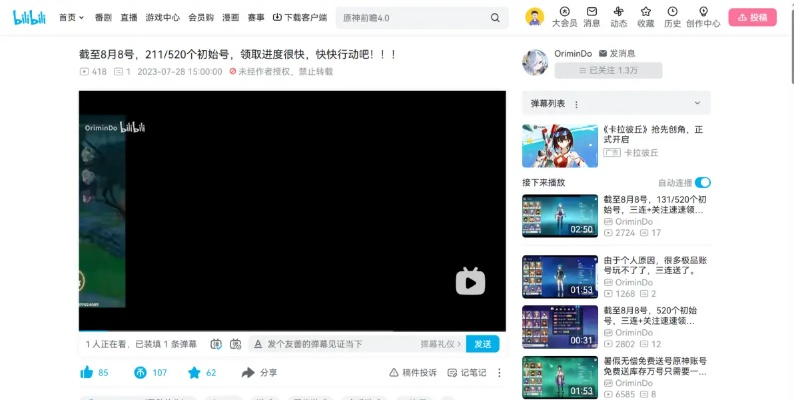Click the Bilibili TV play icon on video

point(470,282)
